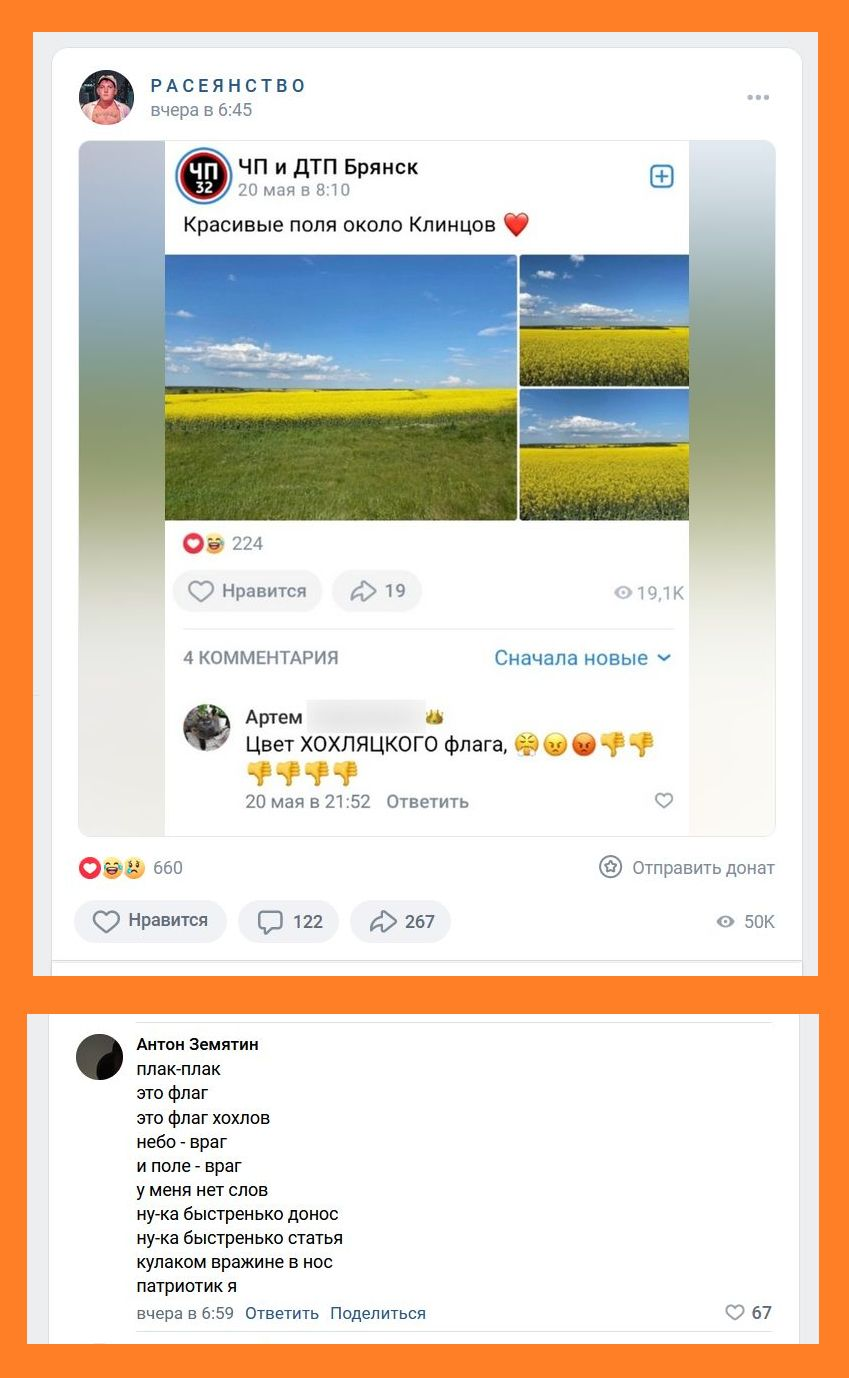
Task: Click the РАСЕЯНСТВО group avatar
Action: point(107,97)
